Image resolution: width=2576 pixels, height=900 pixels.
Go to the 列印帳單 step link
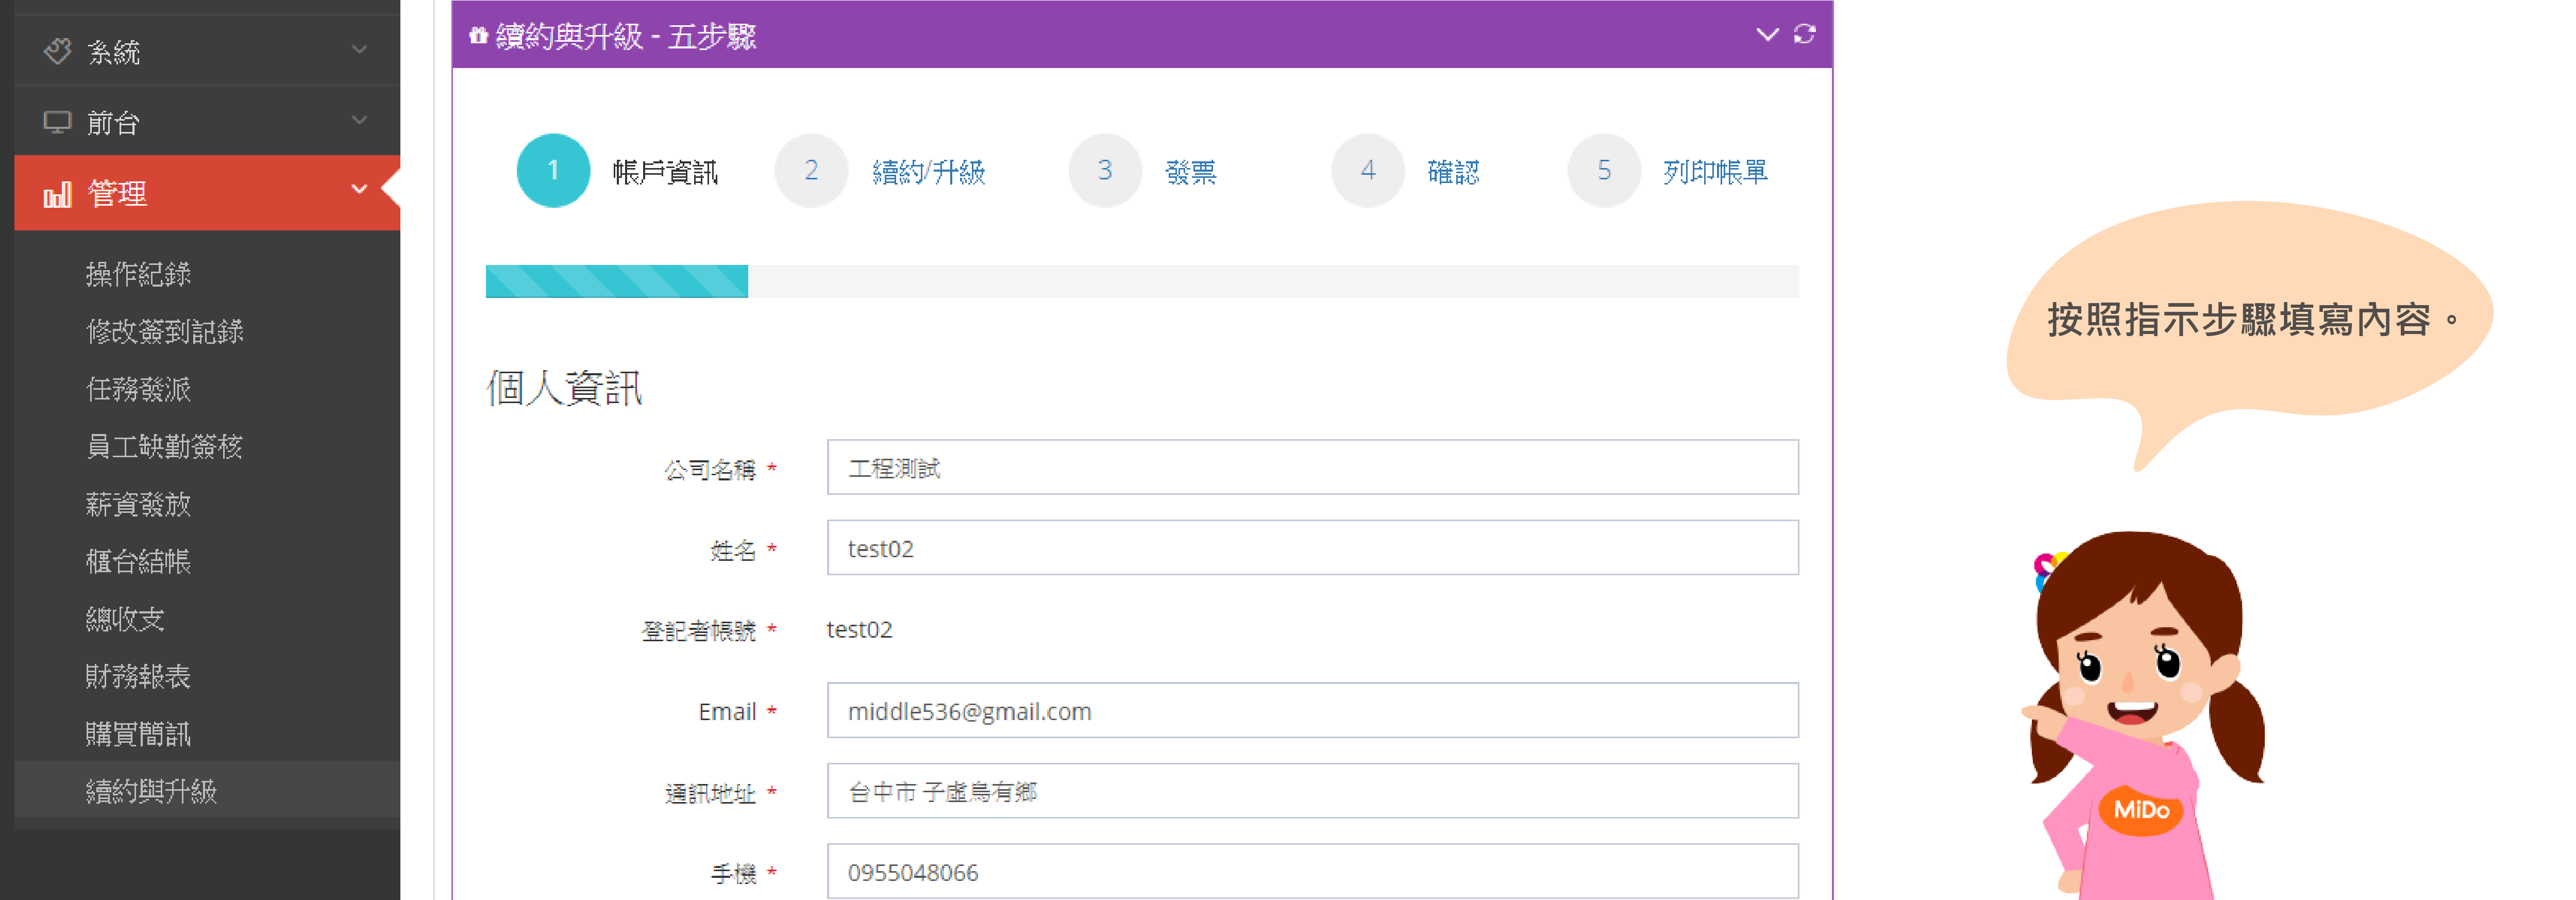click(x=1715, y=172)
